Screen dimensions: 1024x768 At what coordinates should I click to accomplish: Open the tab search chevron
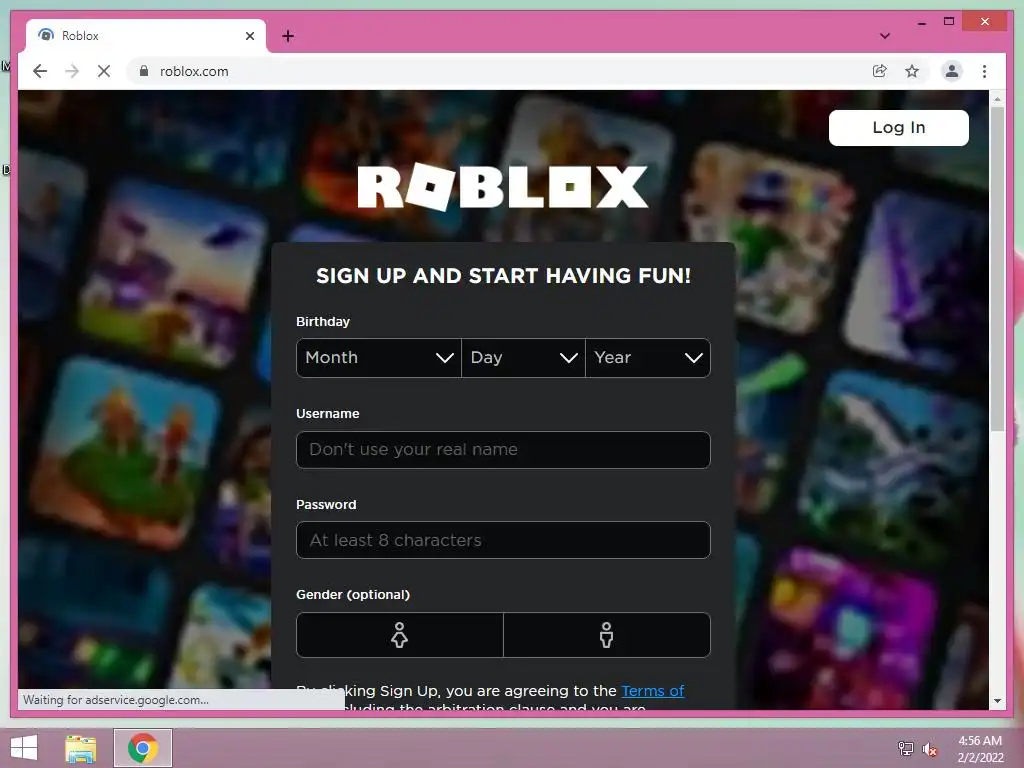[x=885, y=36]
